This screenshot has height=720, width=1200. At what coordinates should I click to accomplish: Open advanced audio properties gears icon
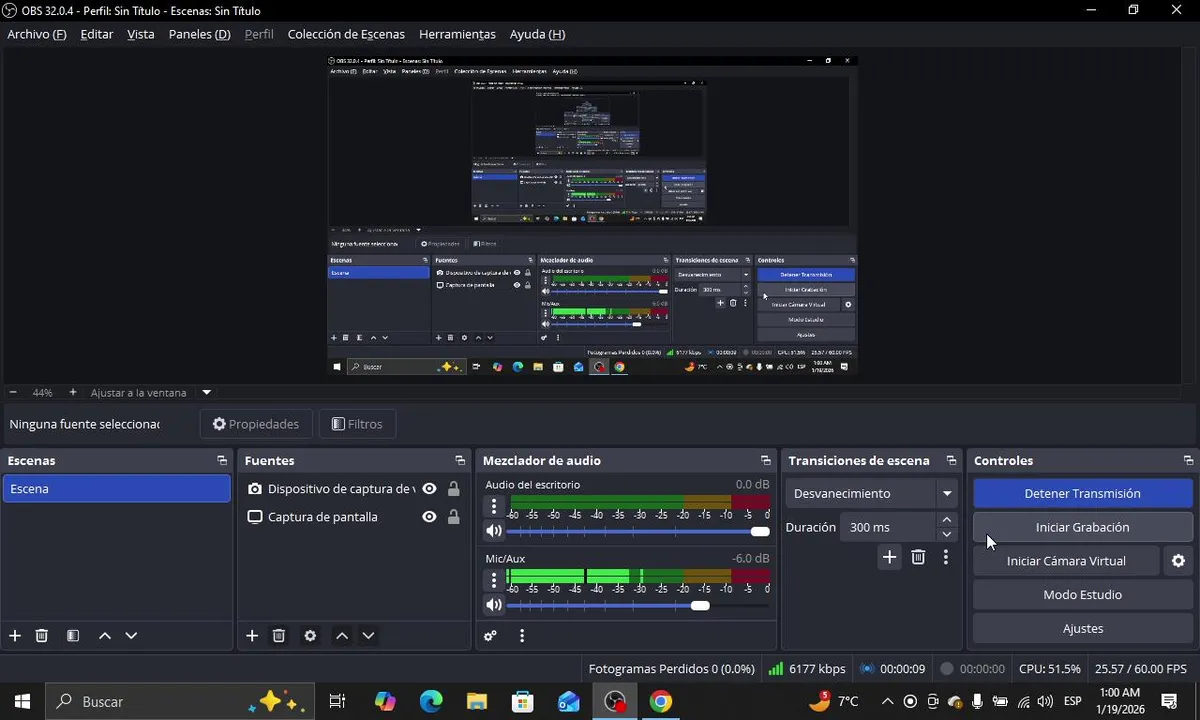490,635
